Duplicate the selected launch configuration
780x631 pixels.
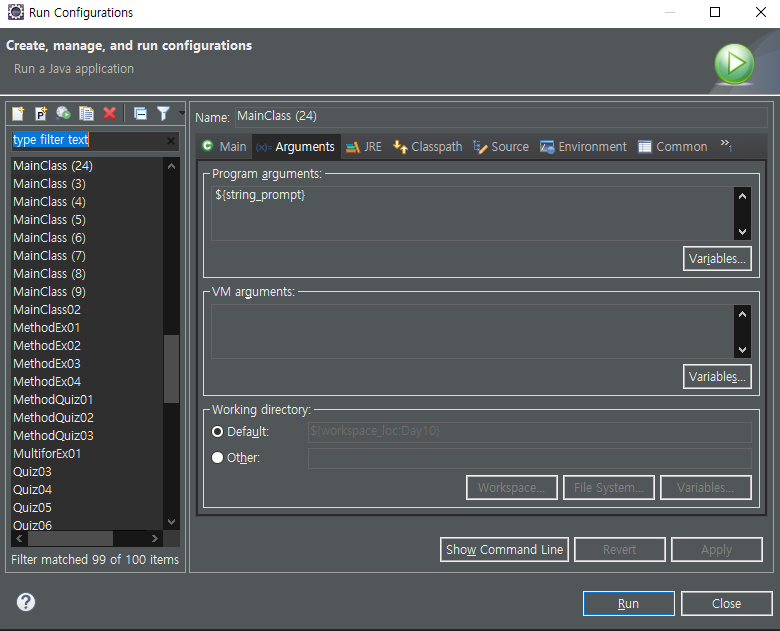click(87, 114)
